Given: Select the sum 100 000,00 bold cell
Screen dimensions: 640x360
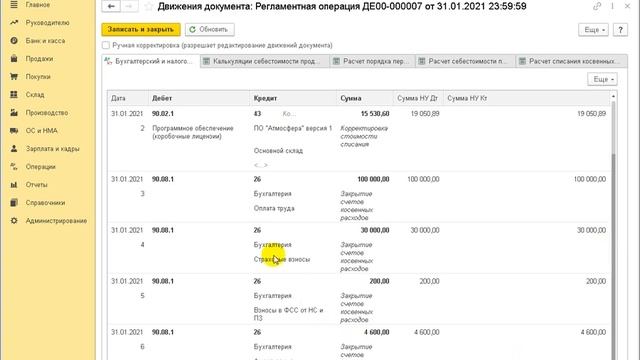Looking at the screenshot, I should point(373,179).
